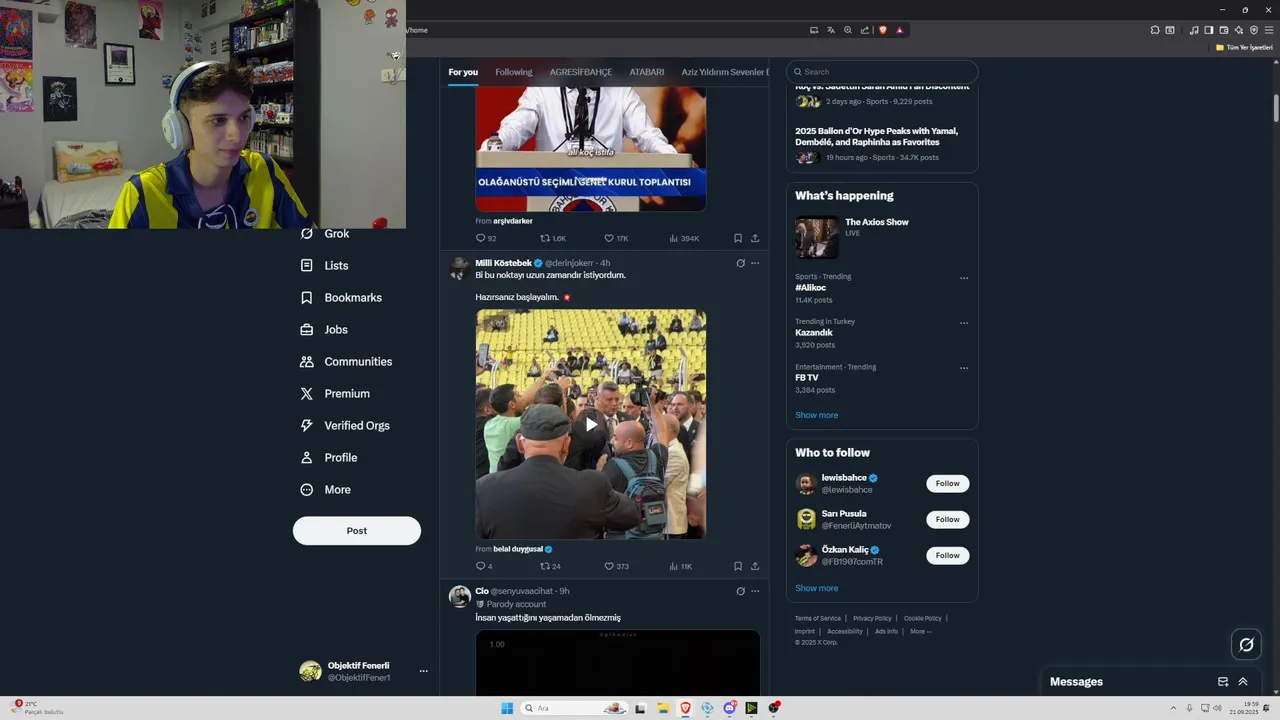
Task: Open more options on Clo's post
Action: 755,591
